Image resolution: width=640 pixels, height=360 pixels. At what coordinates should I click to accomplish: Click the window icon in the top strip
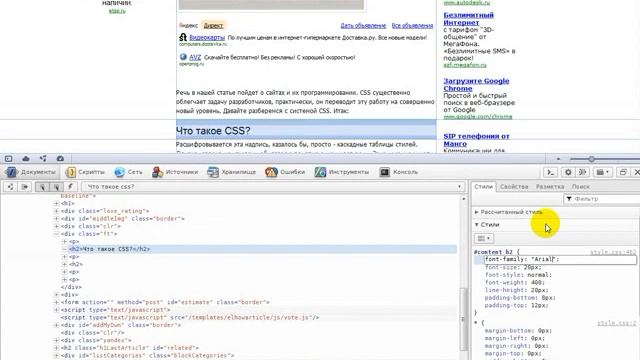click(9, 158)
